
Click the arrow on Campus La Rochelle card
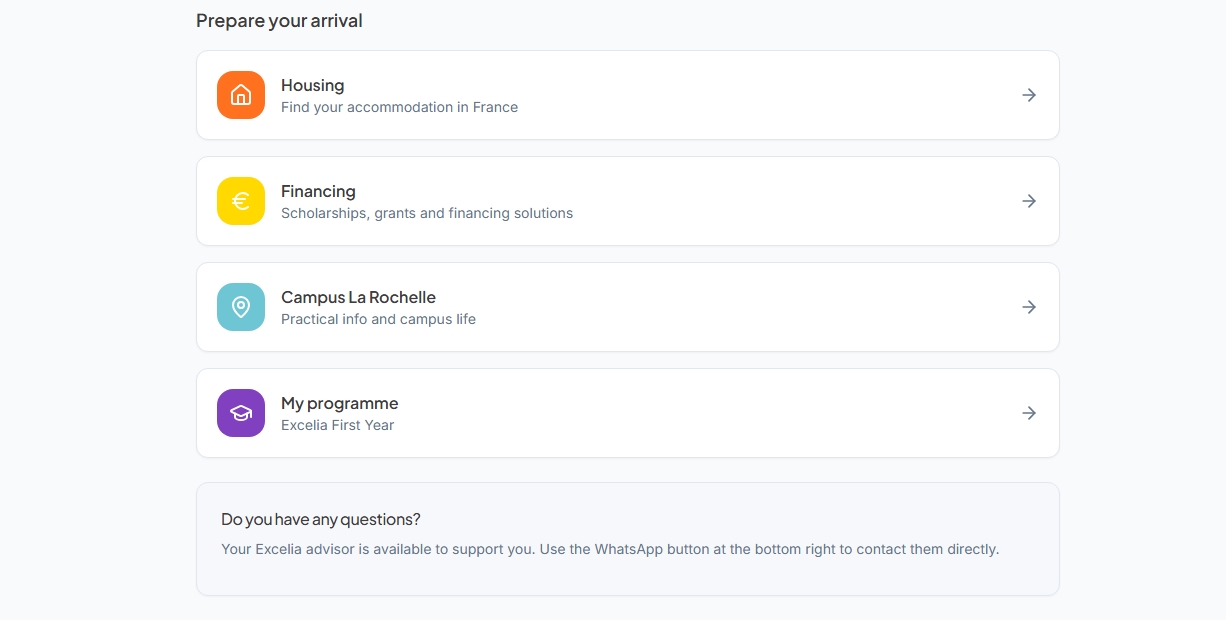click(x=1029, y=307)
